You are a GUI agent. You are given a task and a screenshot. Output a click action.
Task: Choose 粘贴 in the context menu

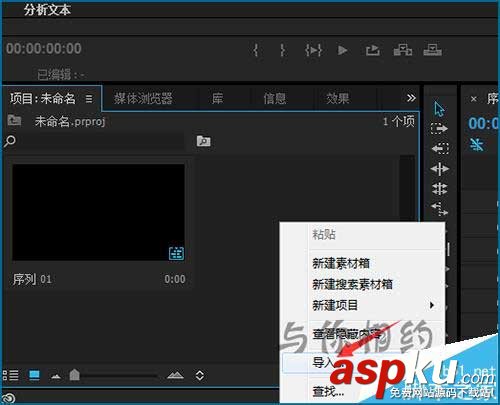(324, 234)
